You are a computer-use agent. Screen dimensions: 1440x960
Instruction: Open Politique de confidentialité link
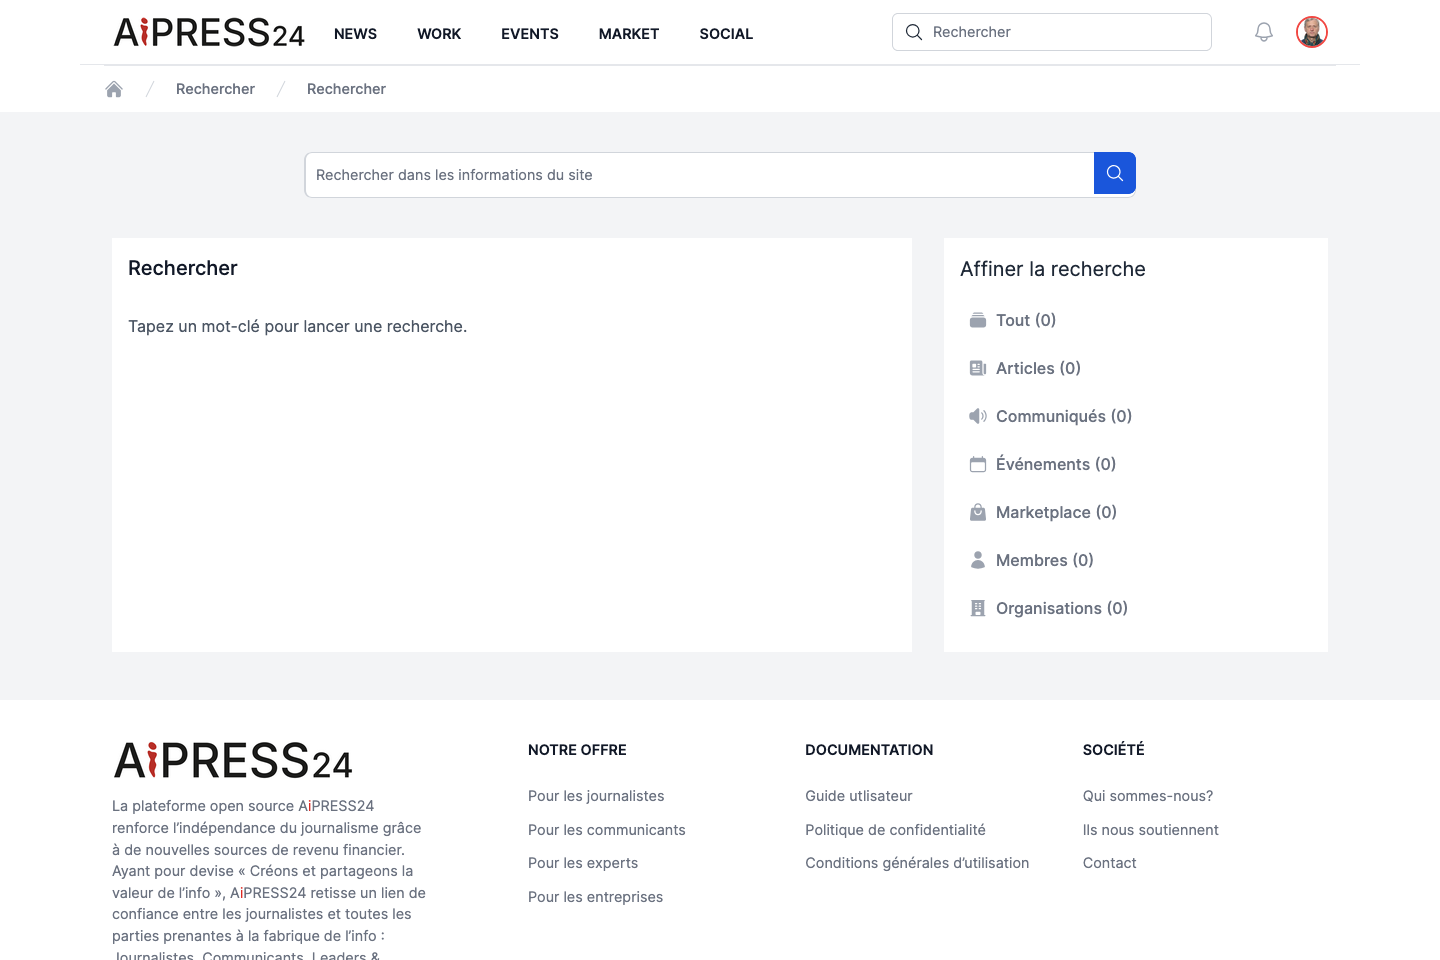895,830
